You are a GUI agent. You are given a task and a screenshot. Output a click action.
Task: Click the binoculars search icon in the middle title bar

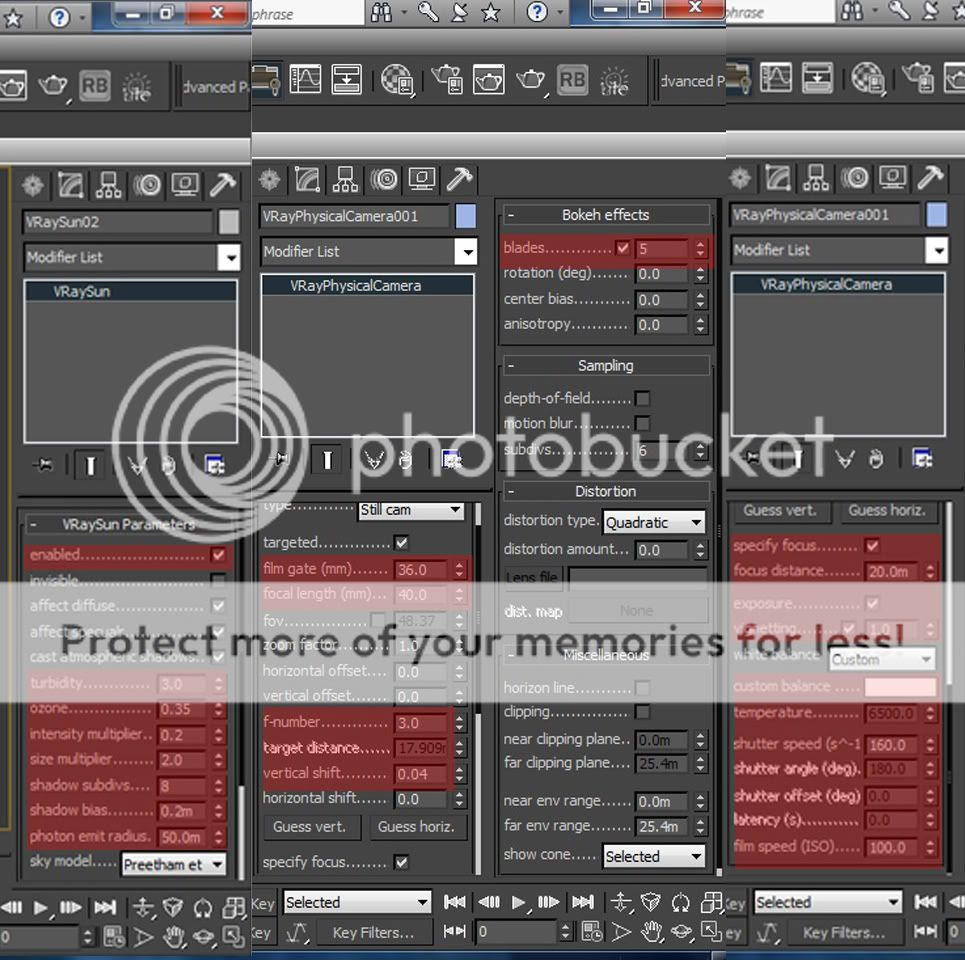click(381, 12)
